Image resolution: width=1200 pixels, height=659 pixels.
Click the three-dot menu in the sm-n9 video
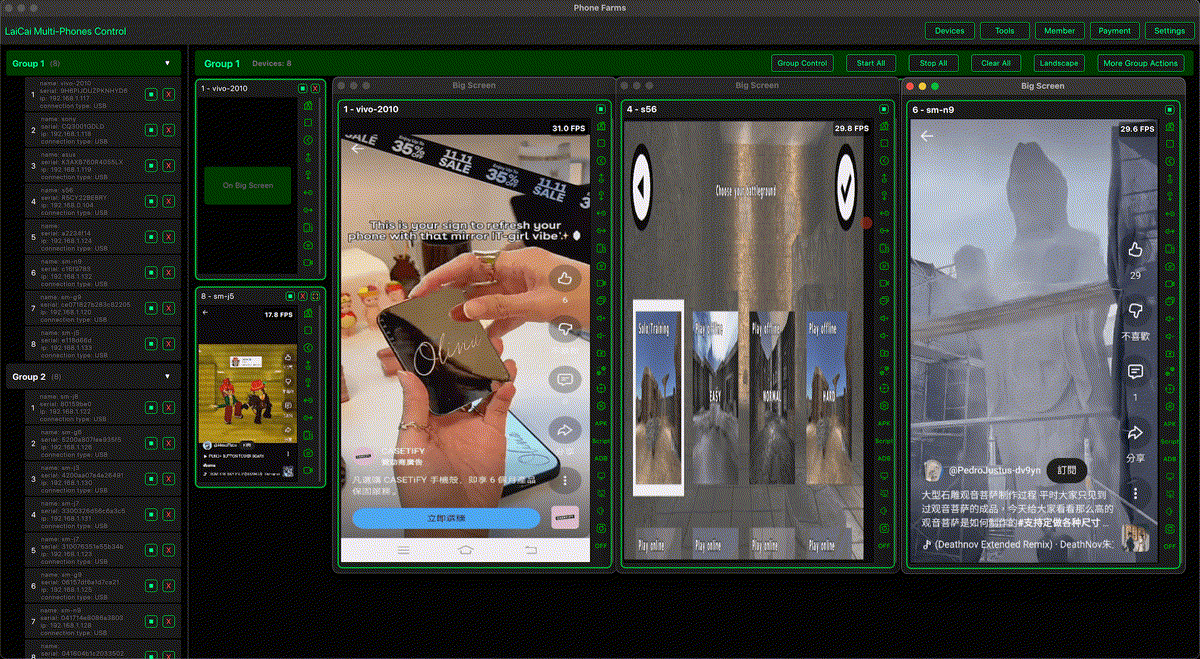coord(1135,493)
